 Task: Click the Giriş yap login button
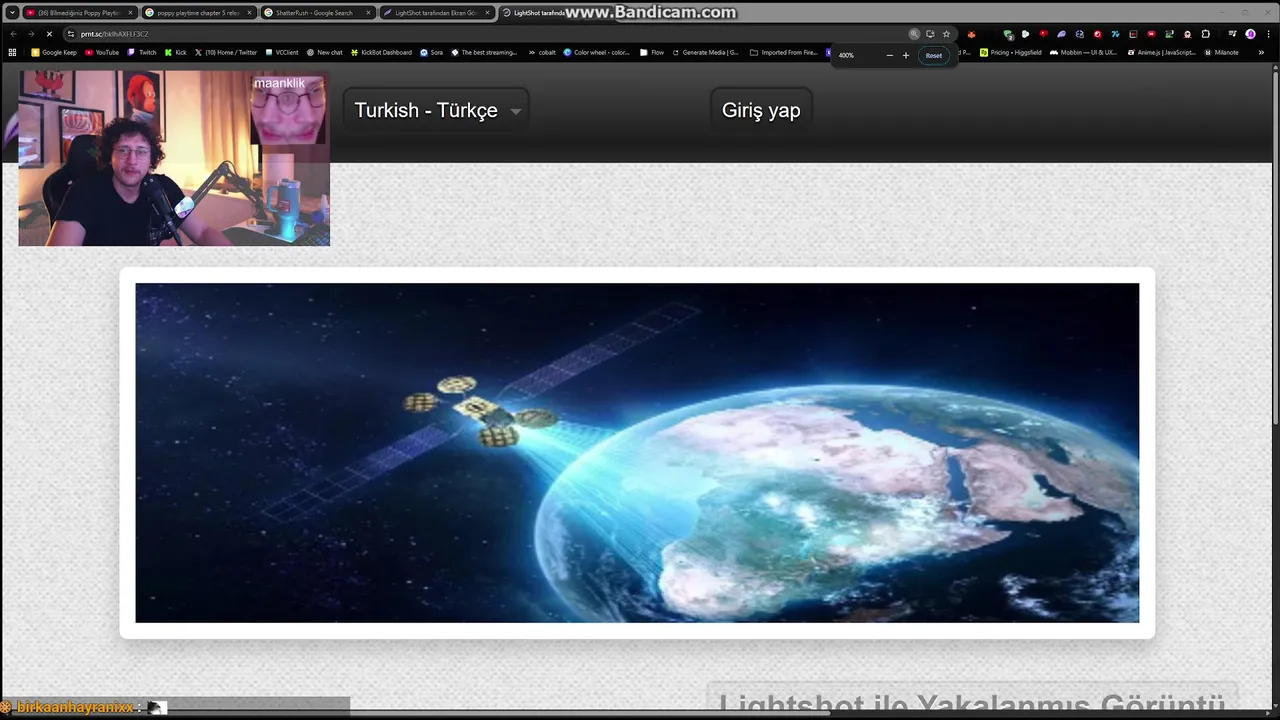click(x=761, y=110)
